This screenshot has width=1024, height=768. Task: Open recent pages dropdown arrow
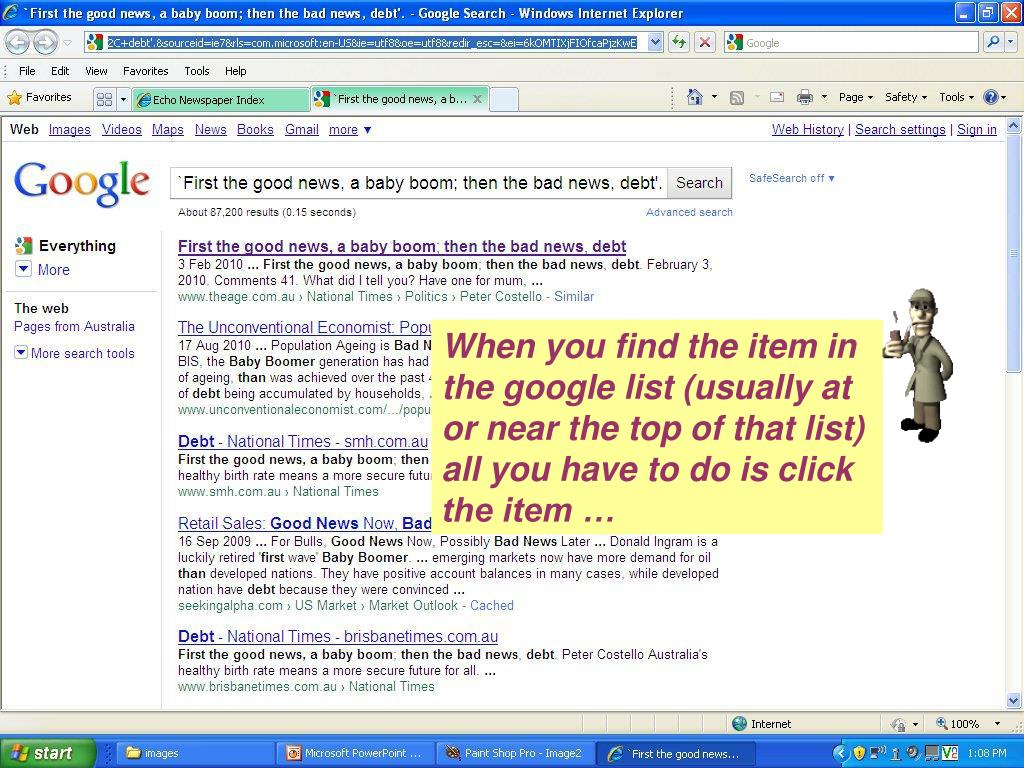click(x=67, y=43)
